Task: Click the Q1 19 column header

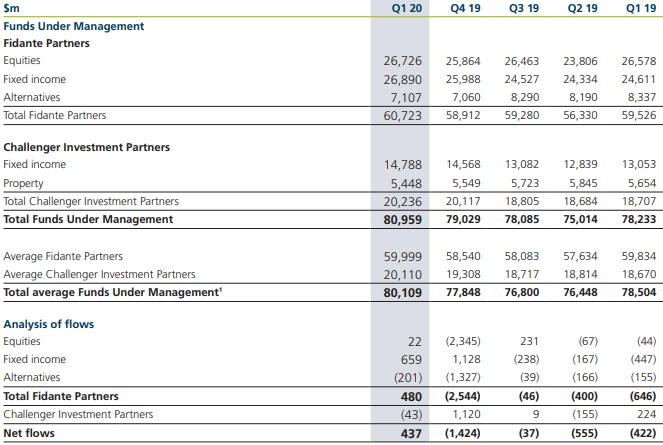Action: [x=641, y=8]
